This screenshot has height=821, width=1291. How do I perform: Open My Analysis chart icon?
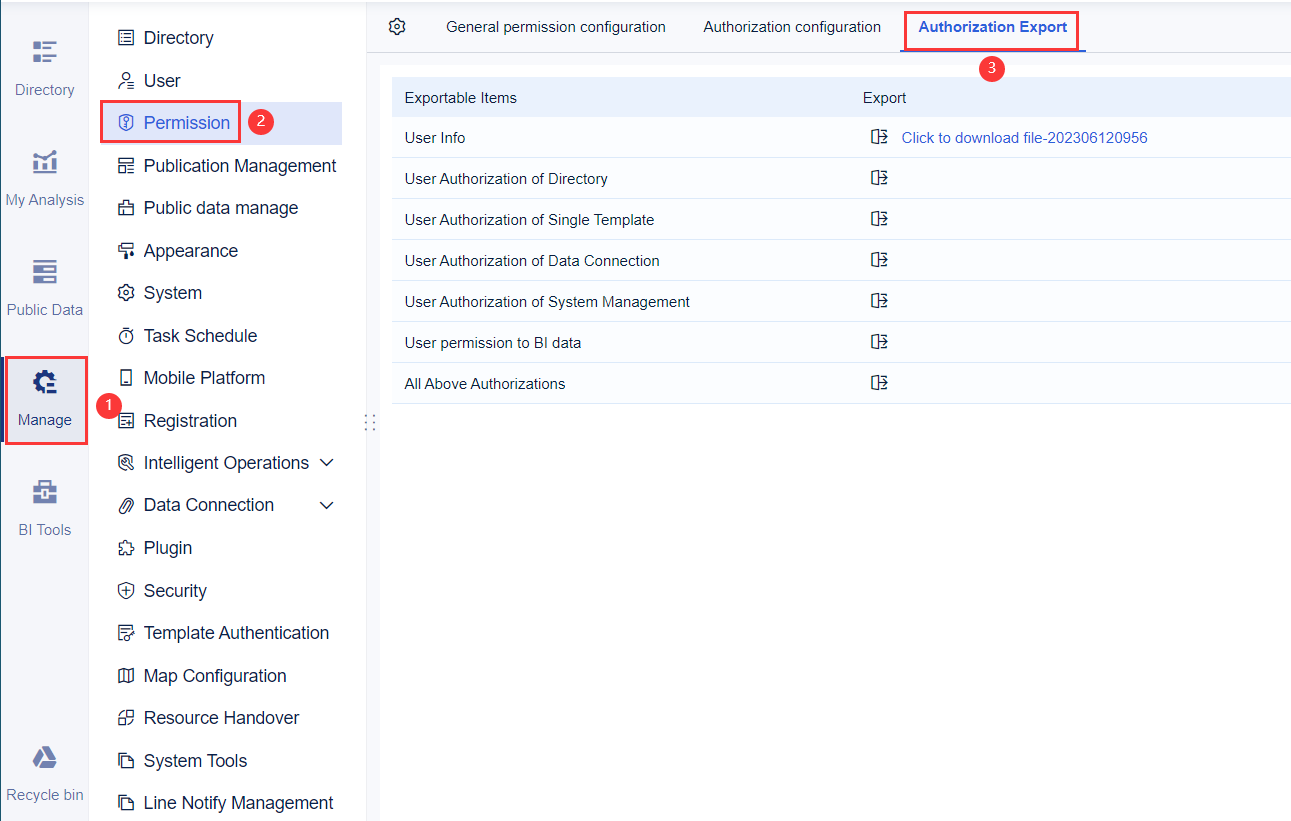point(45,162)
